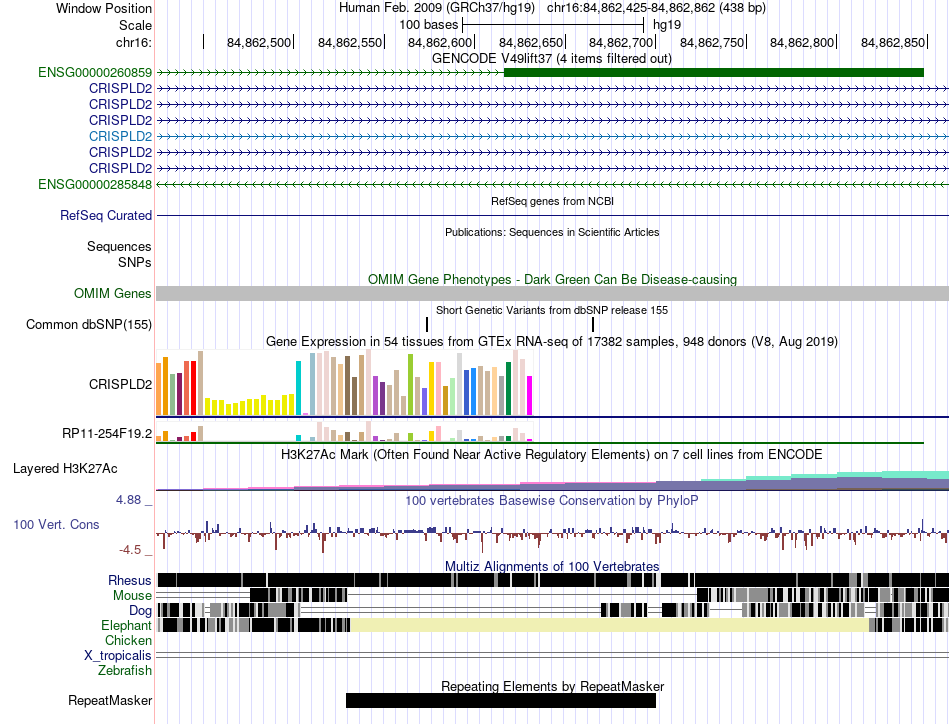Click the Rhesus alignment label

coord(129,580)
